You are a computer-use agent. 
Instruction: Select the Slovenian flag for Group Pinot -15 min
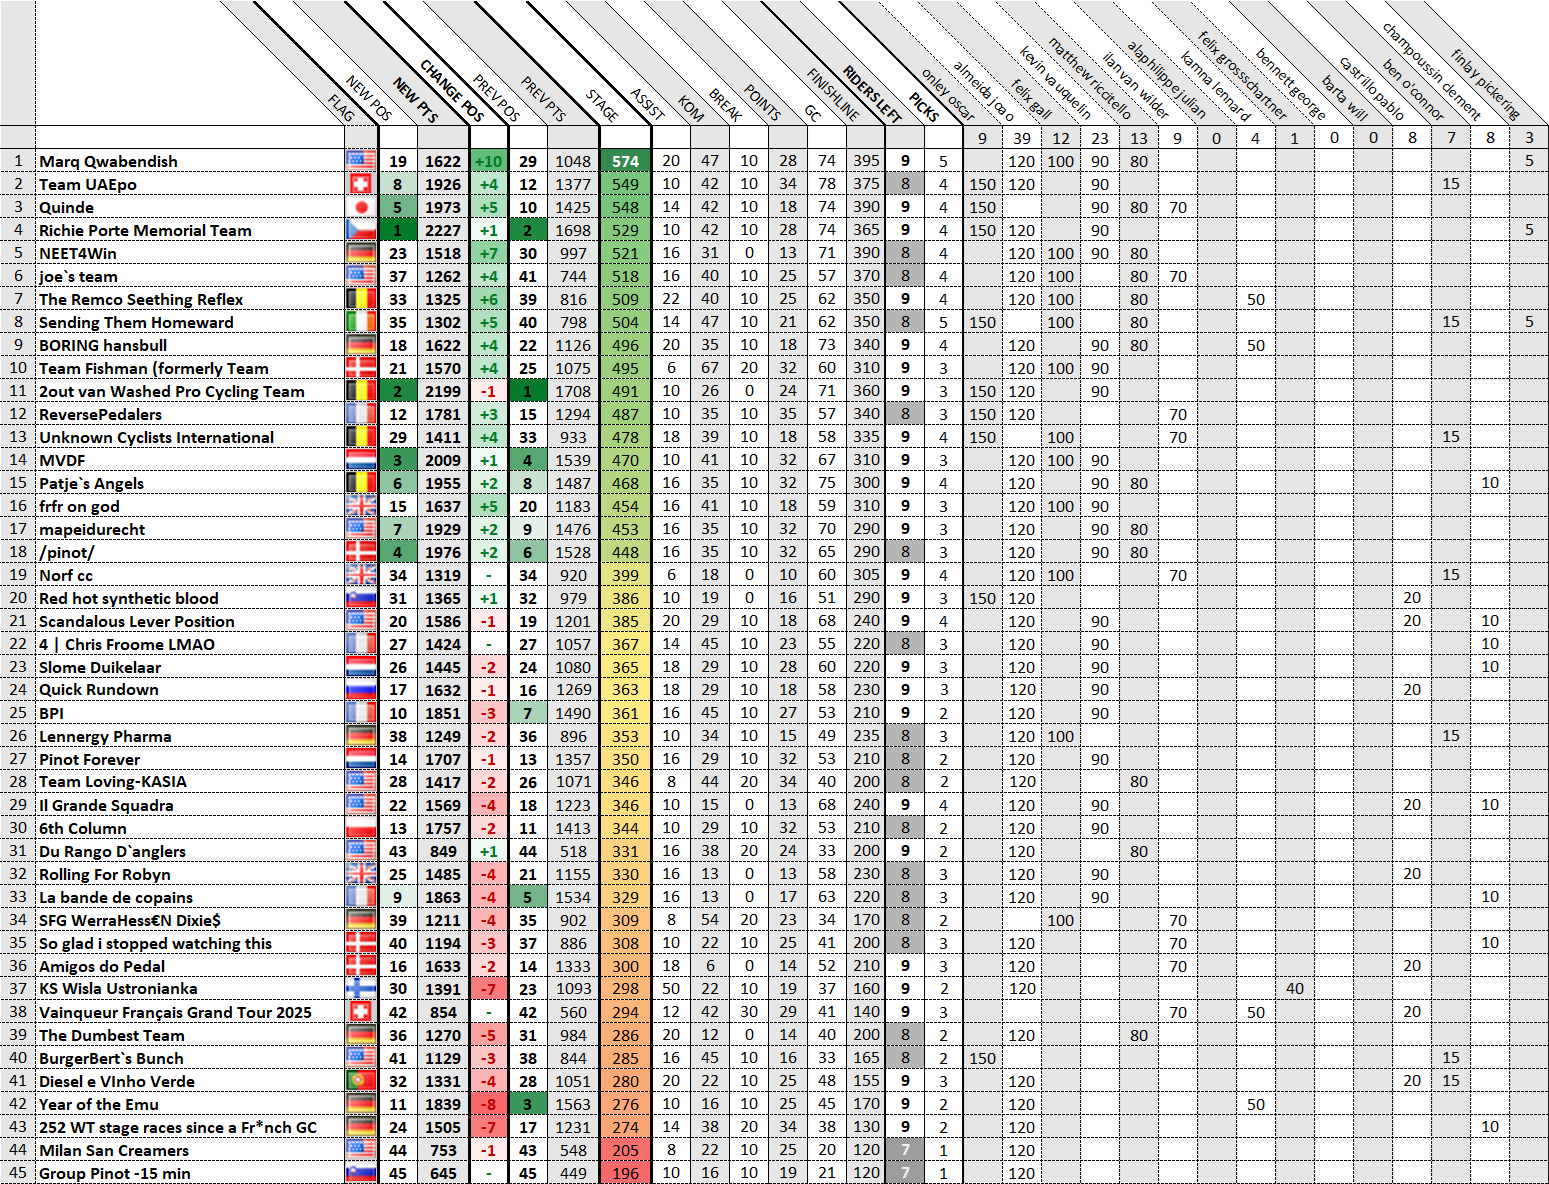tap(361, 1173)
